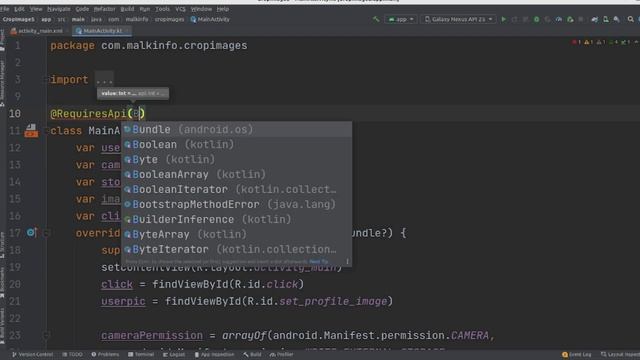Click cameraPermission on line 23
The image size is (640, 360).
pyautogui.click(x=152, y=336)
